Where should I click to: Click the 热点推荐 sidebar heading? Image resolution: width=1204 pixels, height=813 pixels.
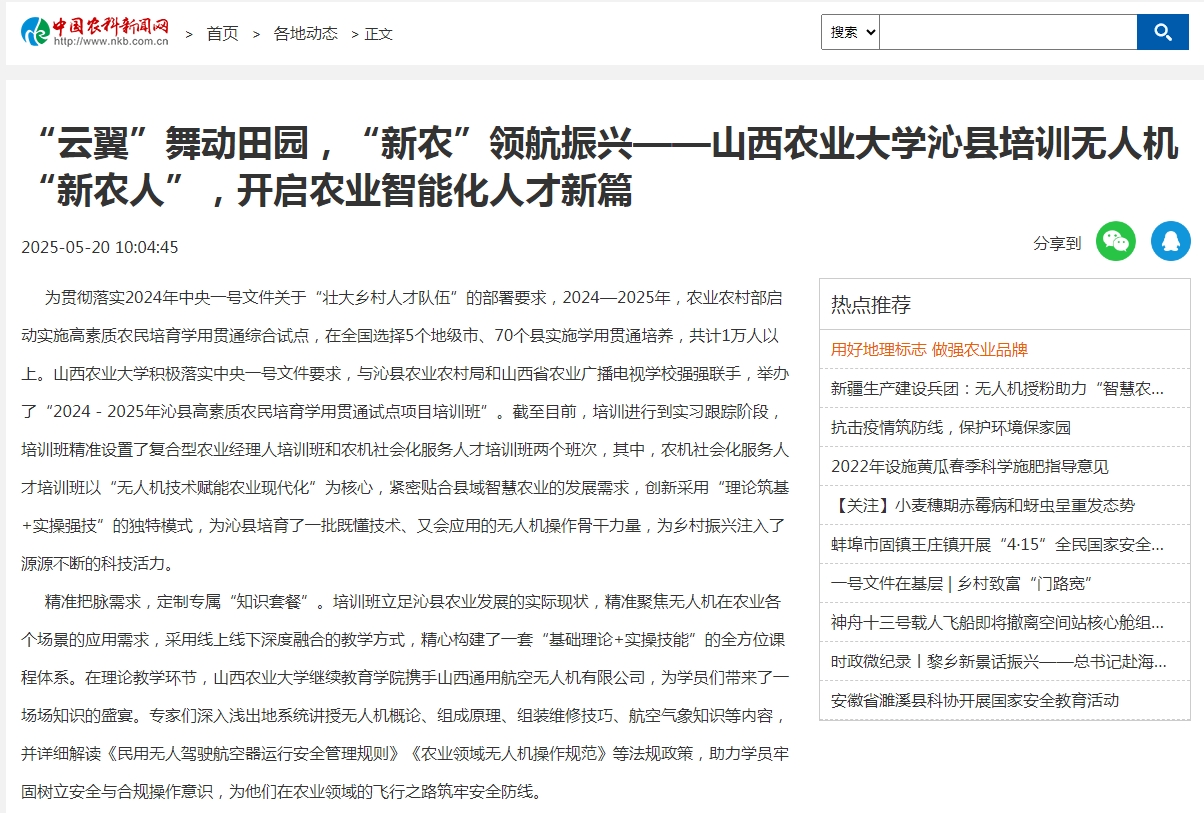(871, 304)
